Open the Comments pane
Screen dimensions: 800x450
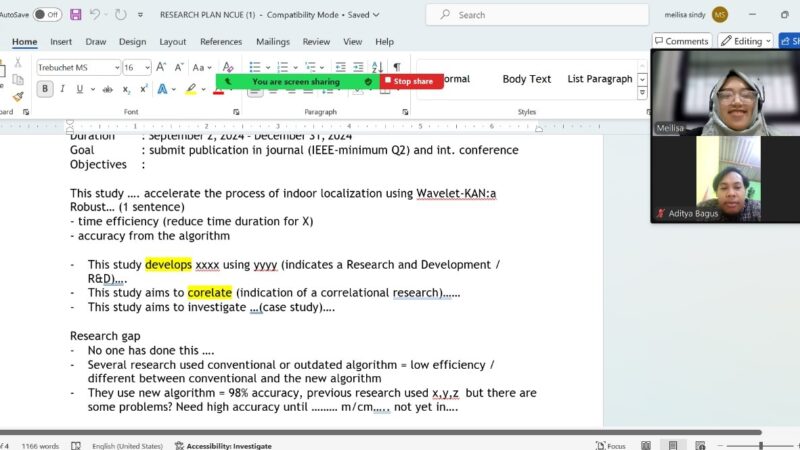point(681,41)
